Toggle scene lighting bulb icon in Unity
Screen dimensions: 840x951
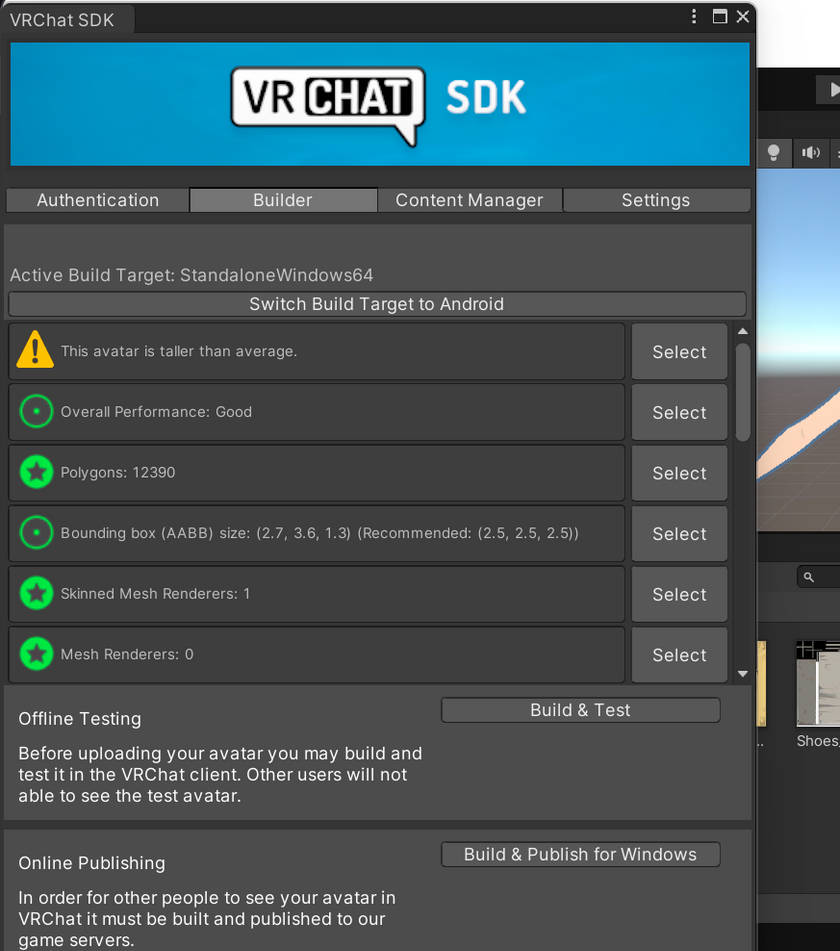(773, 152)
